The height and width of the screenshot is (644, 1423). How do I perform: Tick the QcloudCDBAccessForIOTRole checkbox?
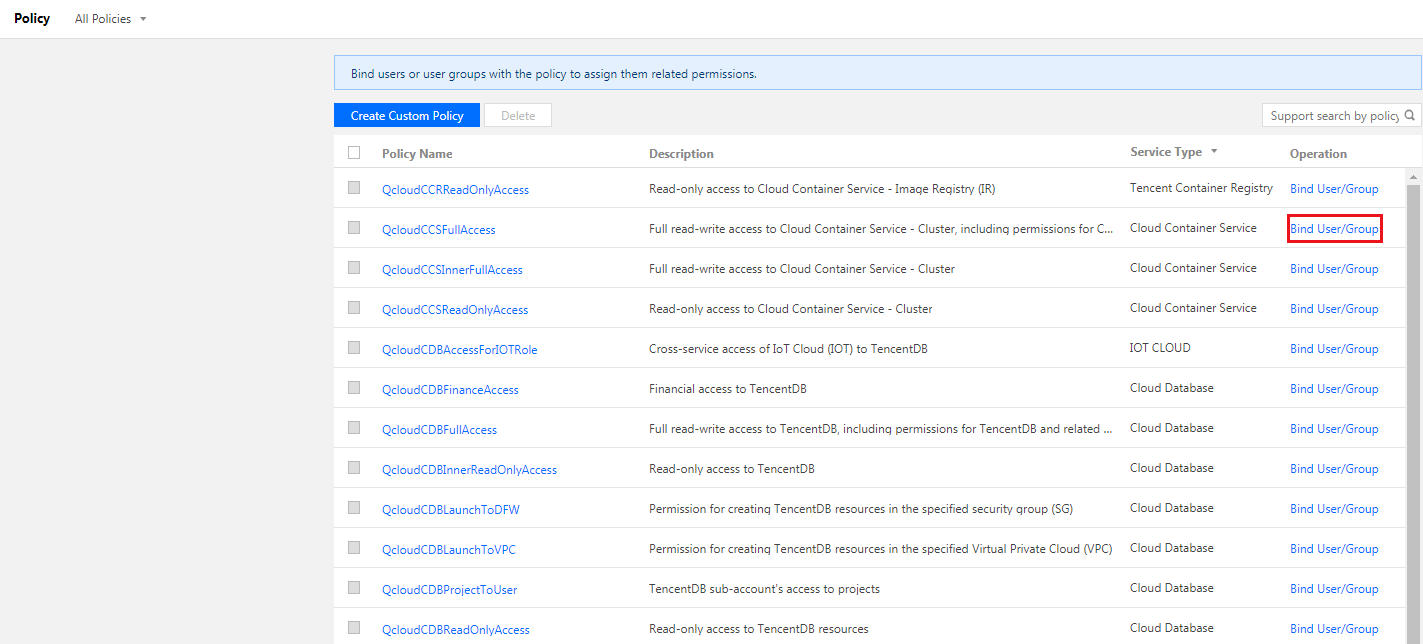354,347
